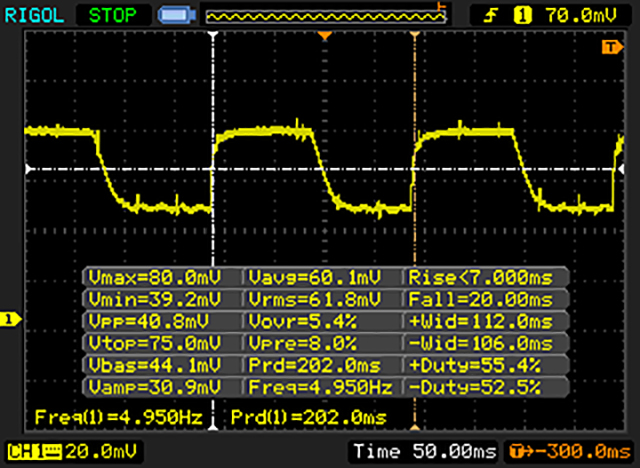Click the Vpp=40.8mV measurement
This screenshot has width=640, height=468.
pos(149,322)
